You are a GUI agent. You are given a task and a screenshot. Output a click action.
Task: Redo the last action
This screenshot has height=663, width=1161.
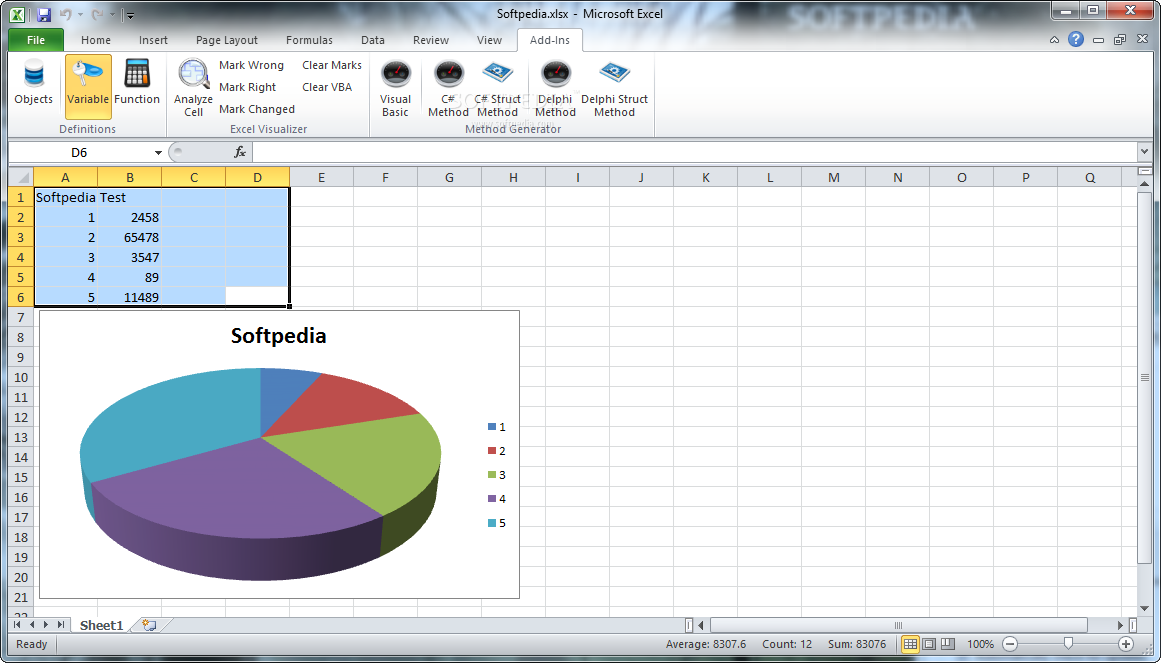click(x=97, y=14)
